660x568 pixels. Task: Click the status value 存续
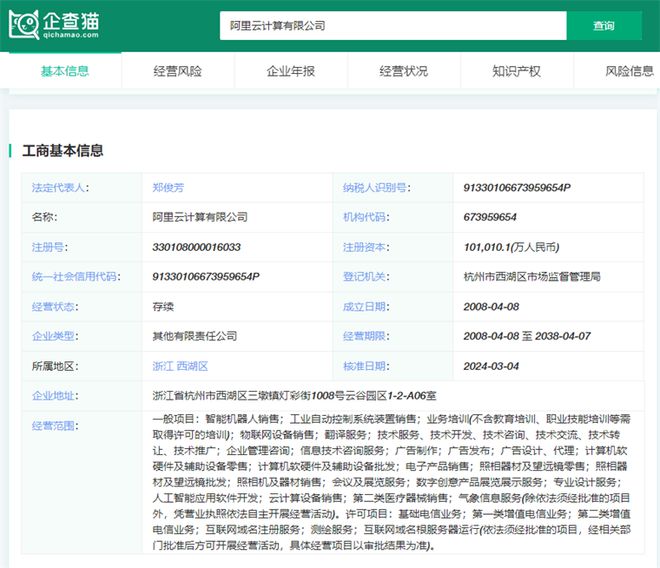[163, 307]
